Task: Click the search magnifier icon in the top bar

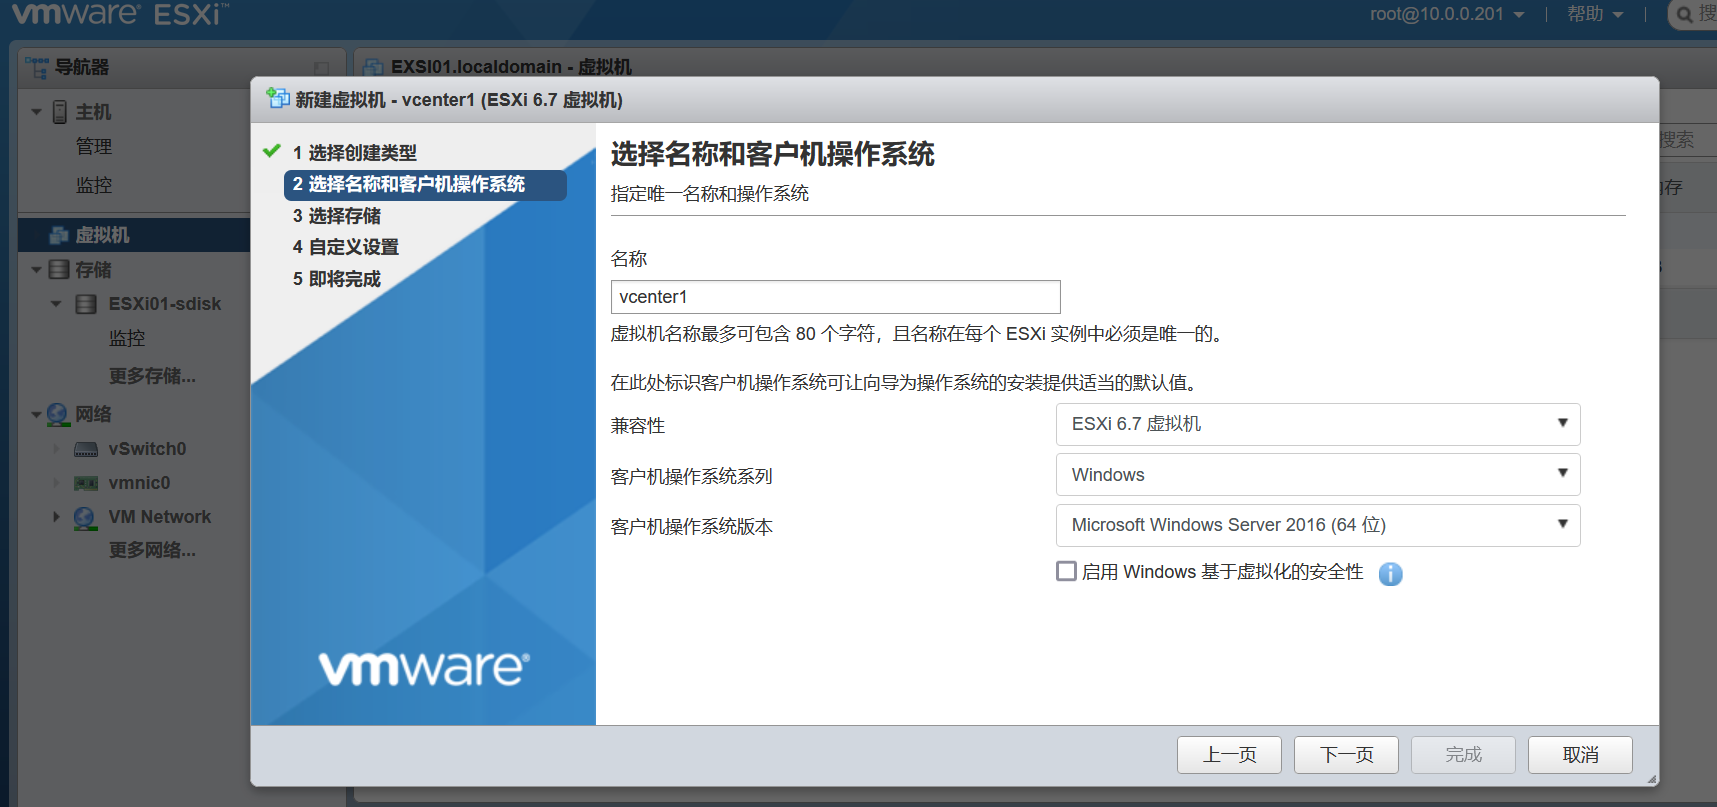Action: point(1684,14)
